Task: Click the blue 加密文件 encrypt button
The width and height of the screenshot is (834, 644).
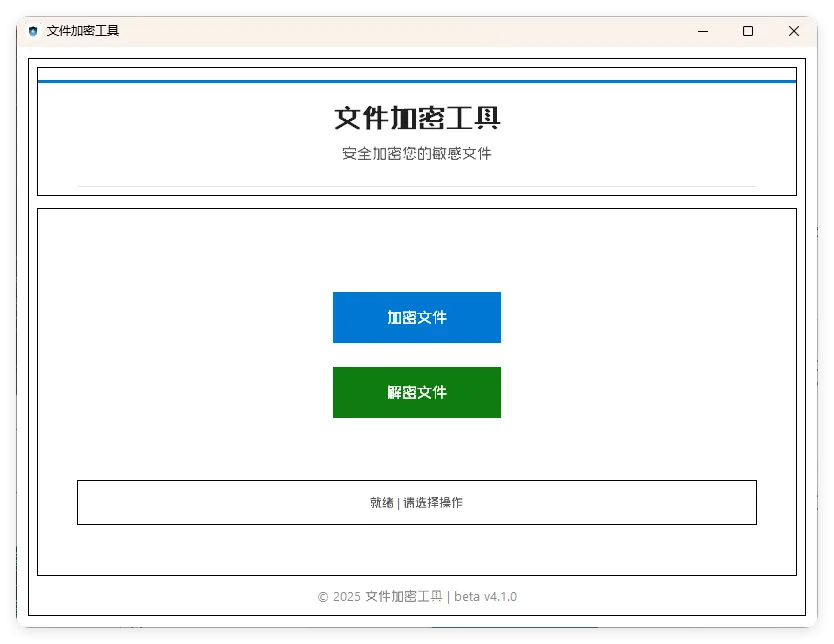Action: click(x=416, y=317)
